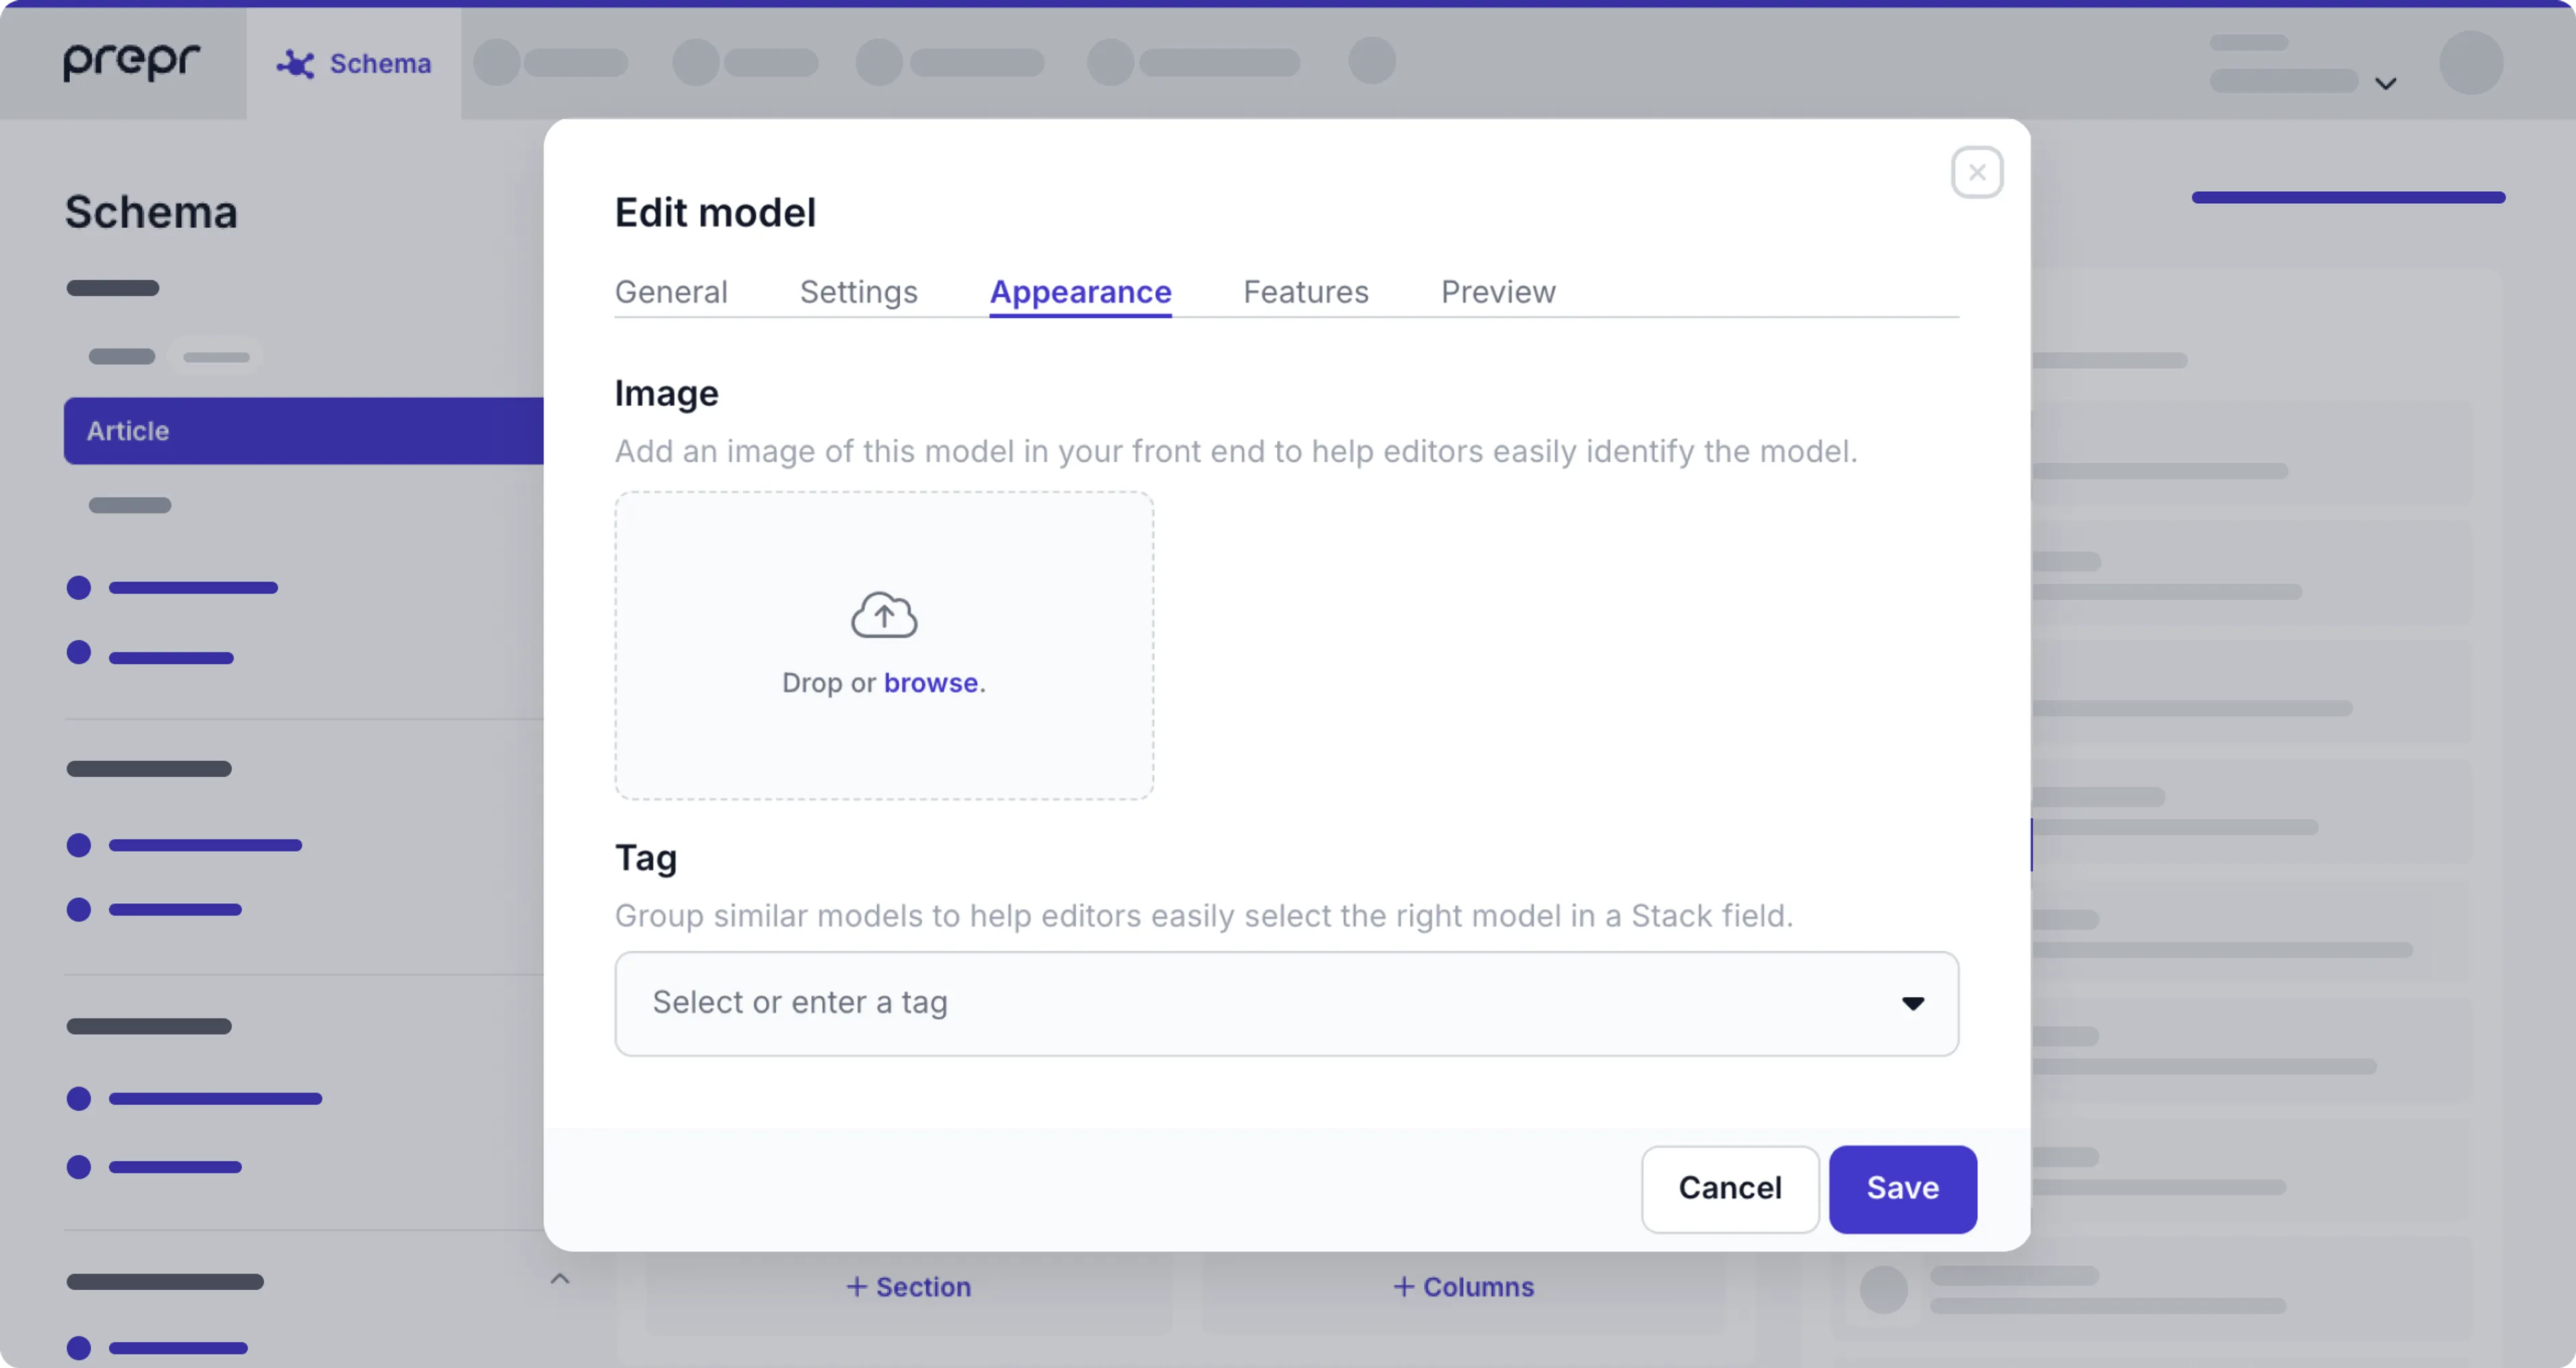Click the dropdown arrow in tag field

click(x=1913, y=1002)
